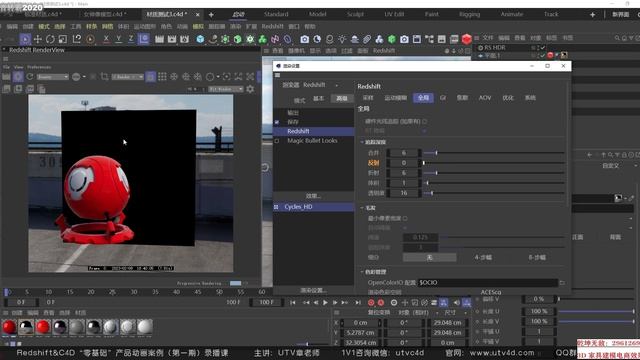Switch to the AOV tab
Image resolution: width=640 pixels, height=360 pixels.
coord(485,98)
